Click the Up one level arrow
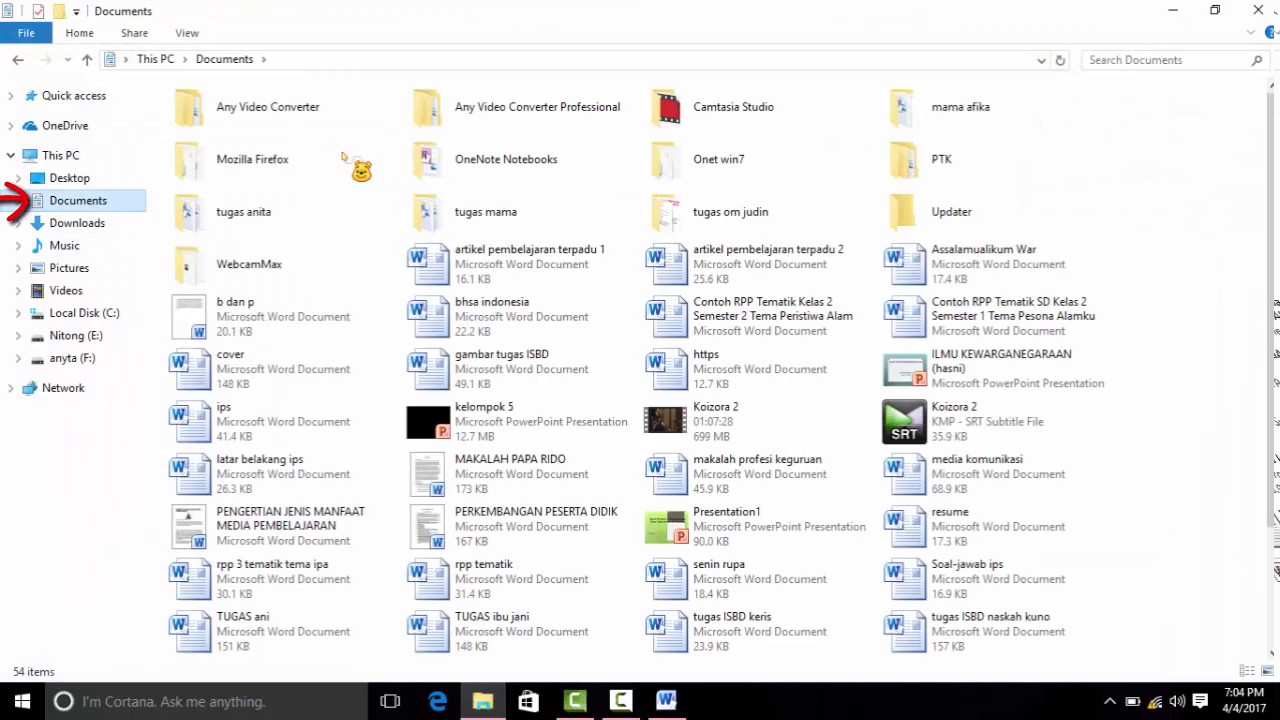1280x720 pixels. 87,60
